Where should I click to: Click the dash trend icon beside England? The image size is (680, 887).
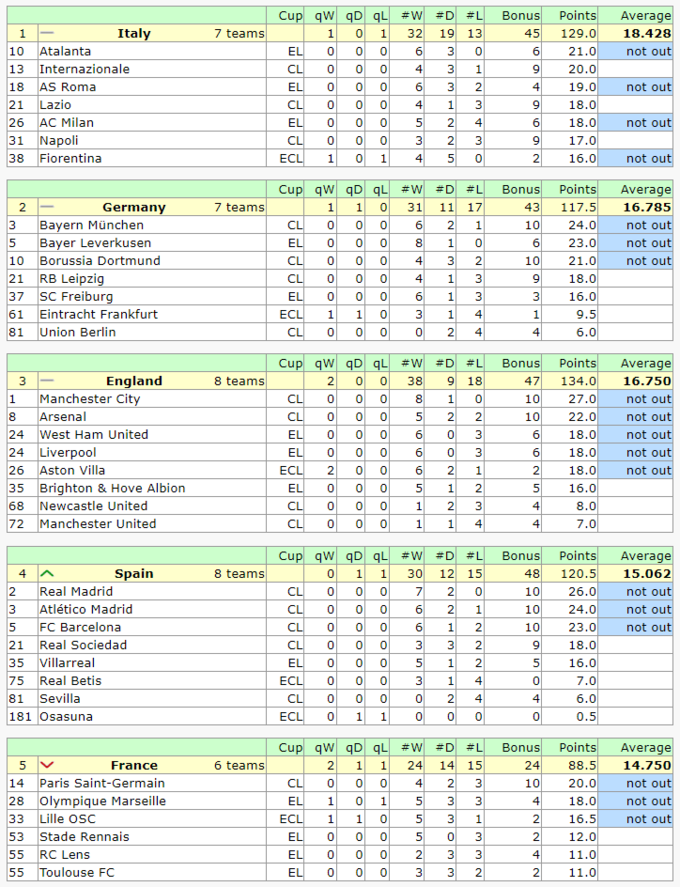coord(47,381)
